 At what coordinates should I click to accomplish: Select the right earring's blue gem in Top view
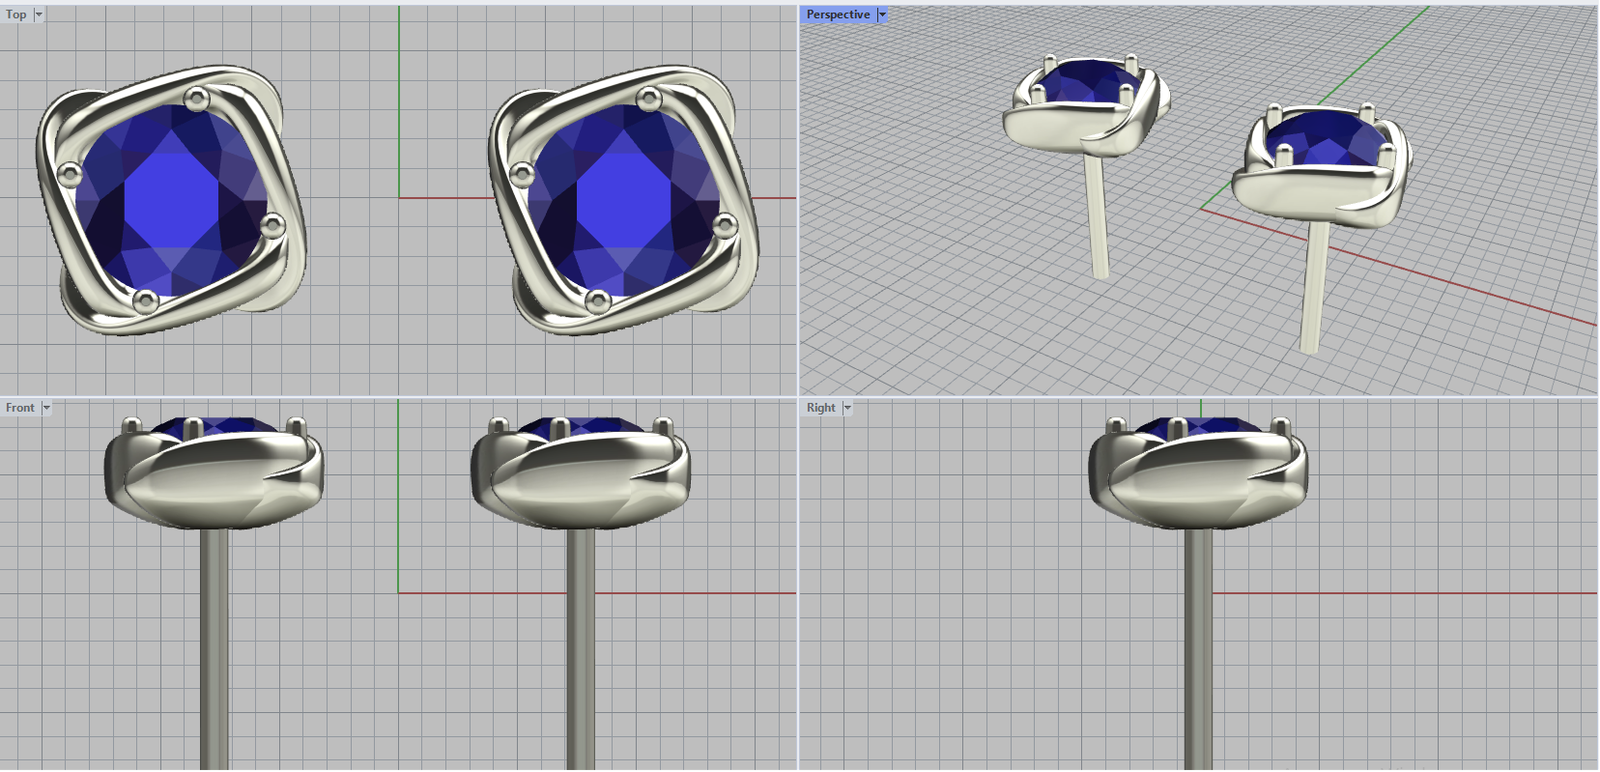point(624,198)
